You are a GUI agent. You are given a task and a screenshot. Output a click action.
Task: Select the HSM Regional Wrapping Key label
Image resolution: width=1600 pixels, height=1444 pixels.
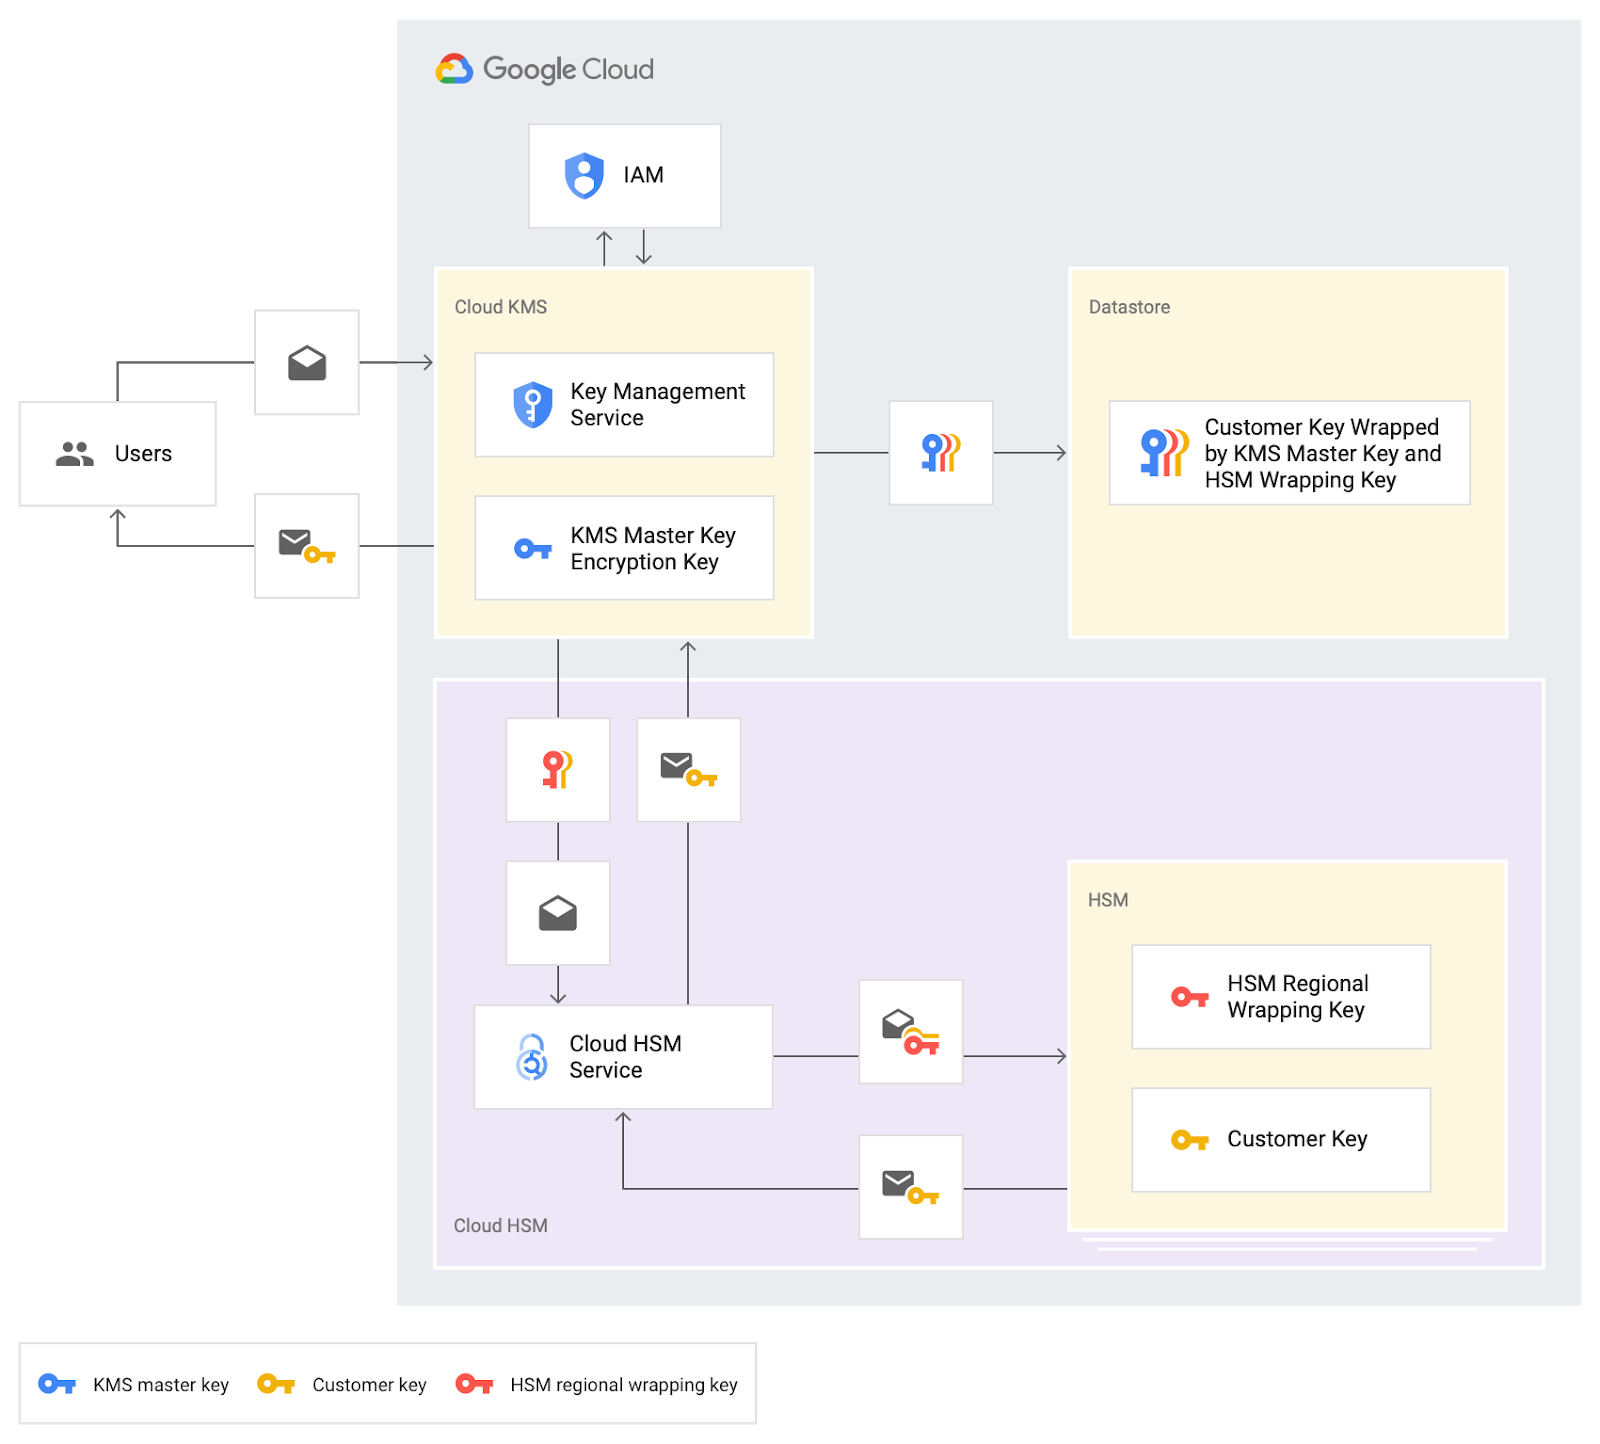click(x=1298, y=997)
